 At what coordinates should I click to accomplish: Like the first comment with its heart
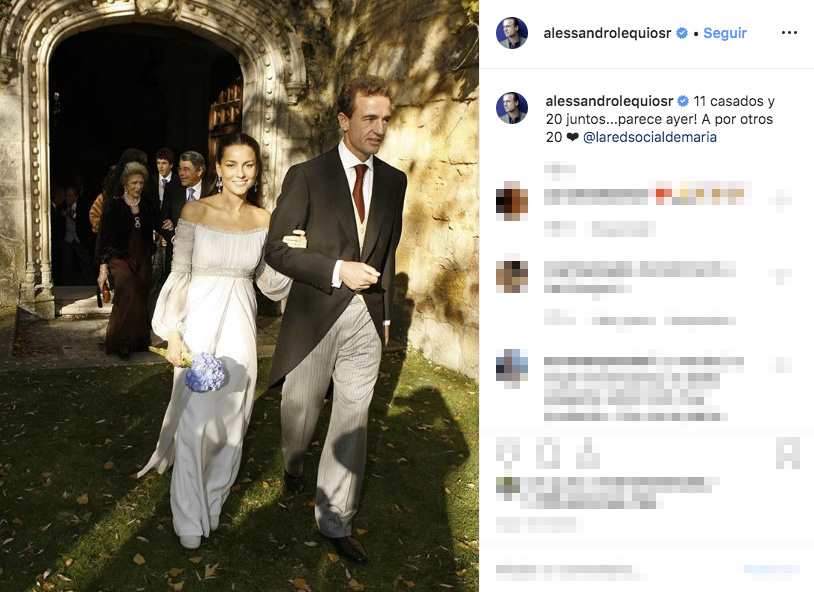coord(781,200)
